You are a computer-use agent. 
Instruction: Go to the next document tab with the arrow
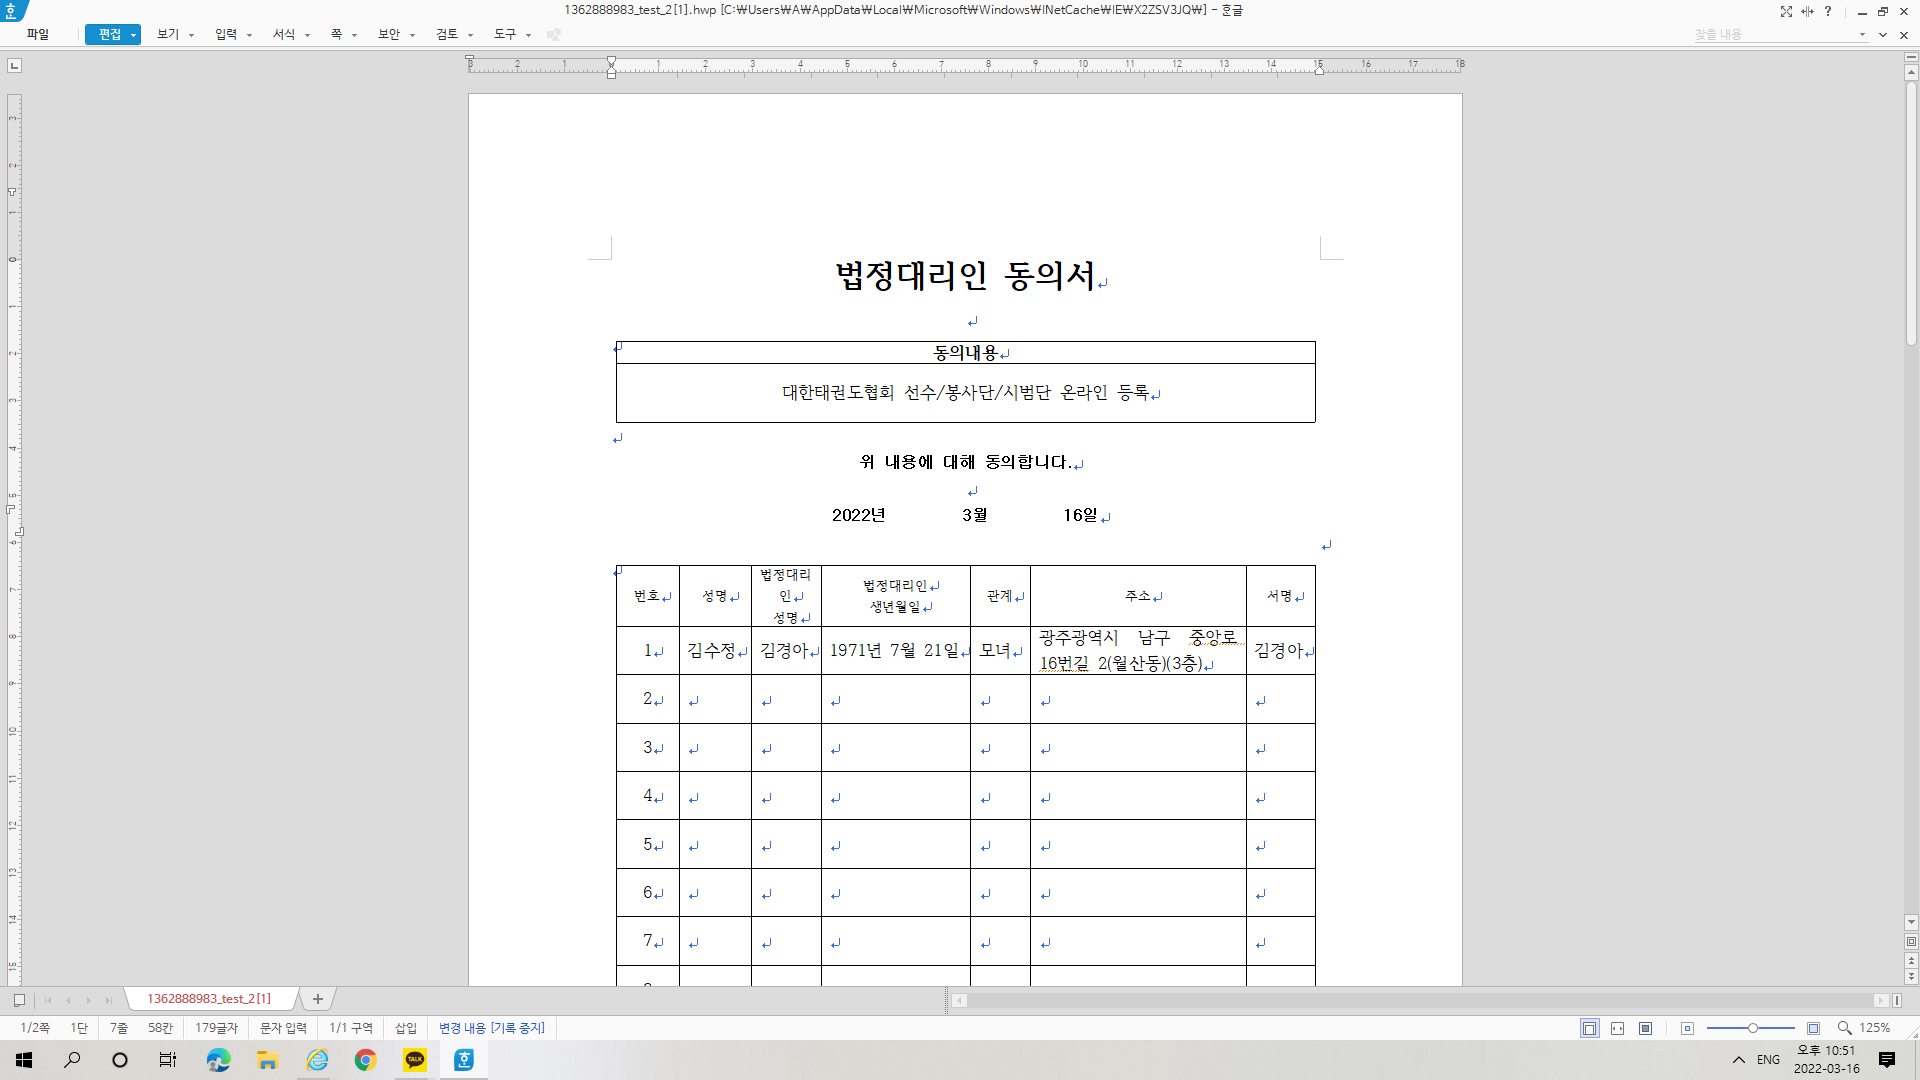[x=89, y=999]
